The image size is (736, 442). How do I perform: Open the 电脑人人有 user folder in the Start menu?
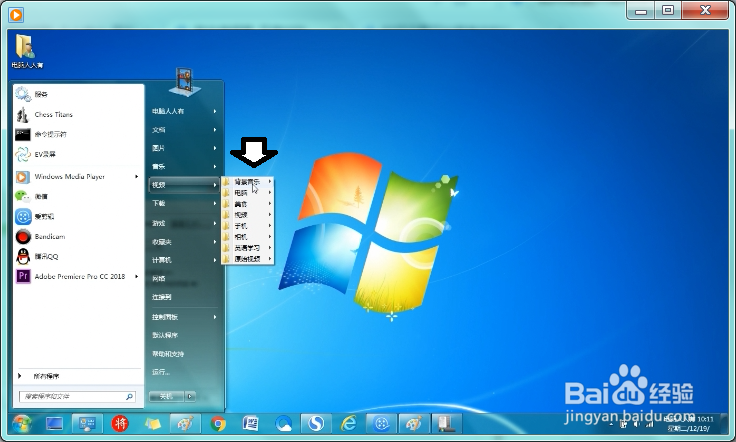coord(184,111)
